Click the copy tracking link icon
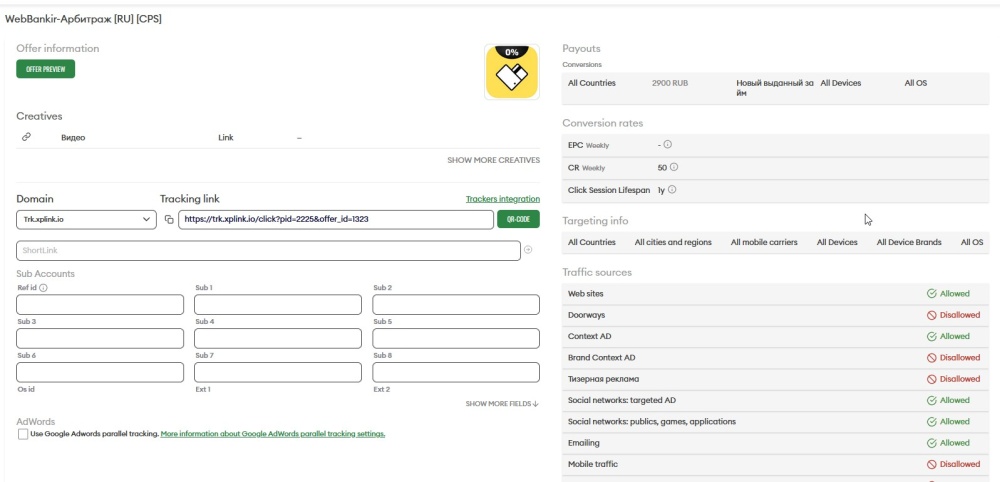Image resolution: width=1000 pixels, height=482 pixels. tap(169, 220)
